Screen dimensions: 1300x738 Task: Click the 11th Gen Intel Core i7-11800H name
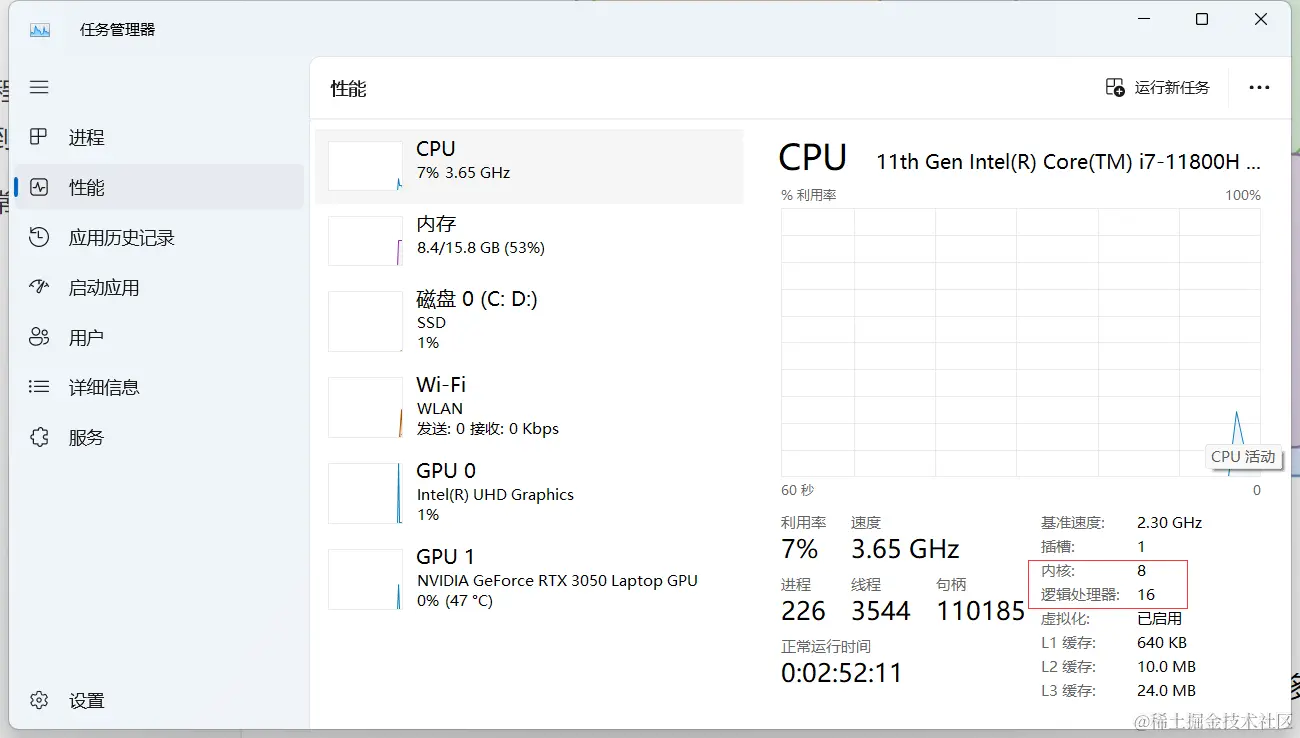[x=1068, y=161]
